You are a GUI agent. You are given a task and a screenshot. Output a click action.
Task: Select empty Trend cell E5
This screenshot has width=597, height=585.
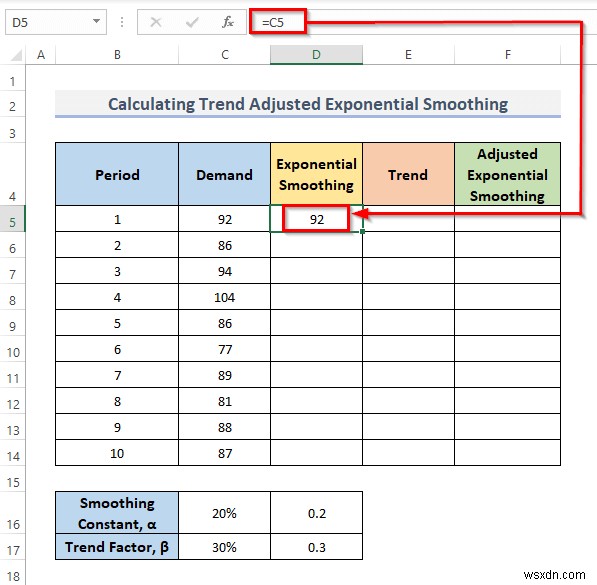[408, 219]
